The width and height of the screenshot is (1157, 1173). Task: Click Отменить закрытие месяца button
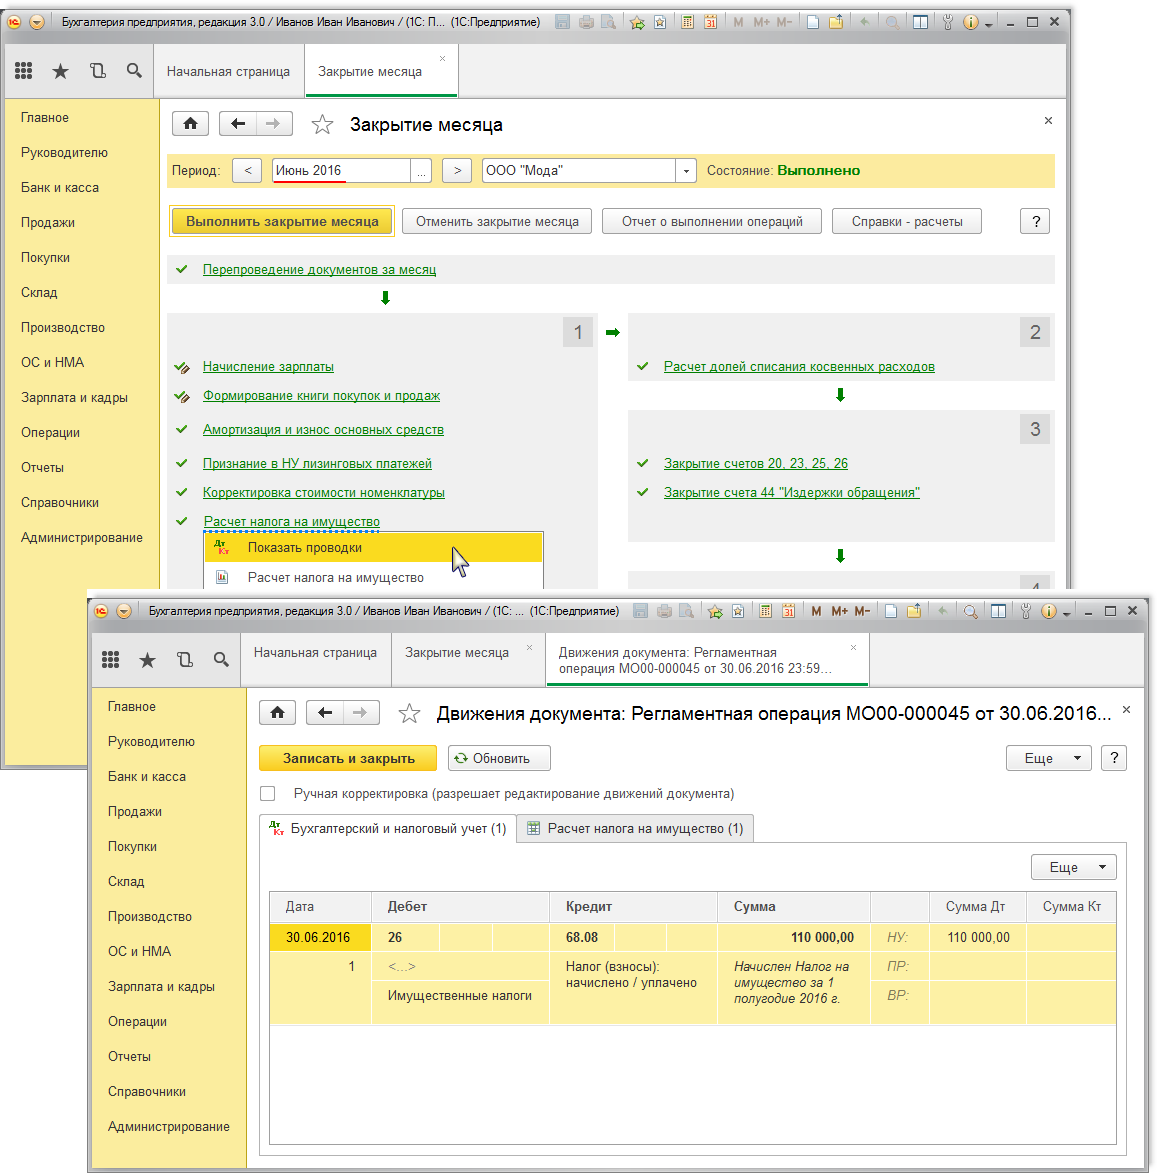497,221
